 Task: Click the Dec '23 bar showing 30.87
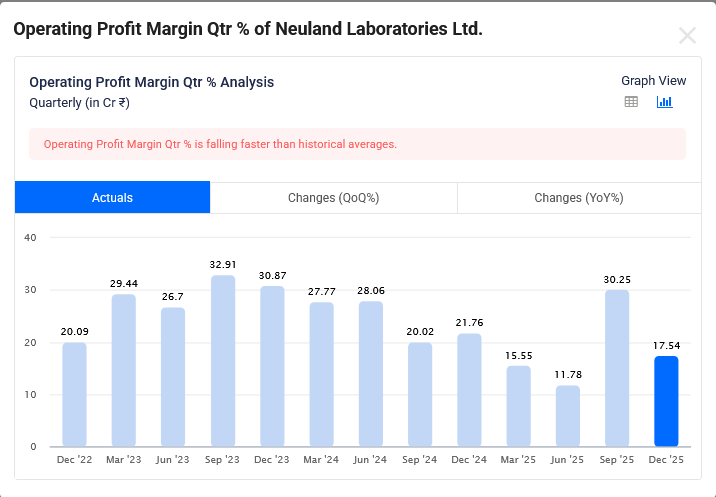click(x=272, y=366)
